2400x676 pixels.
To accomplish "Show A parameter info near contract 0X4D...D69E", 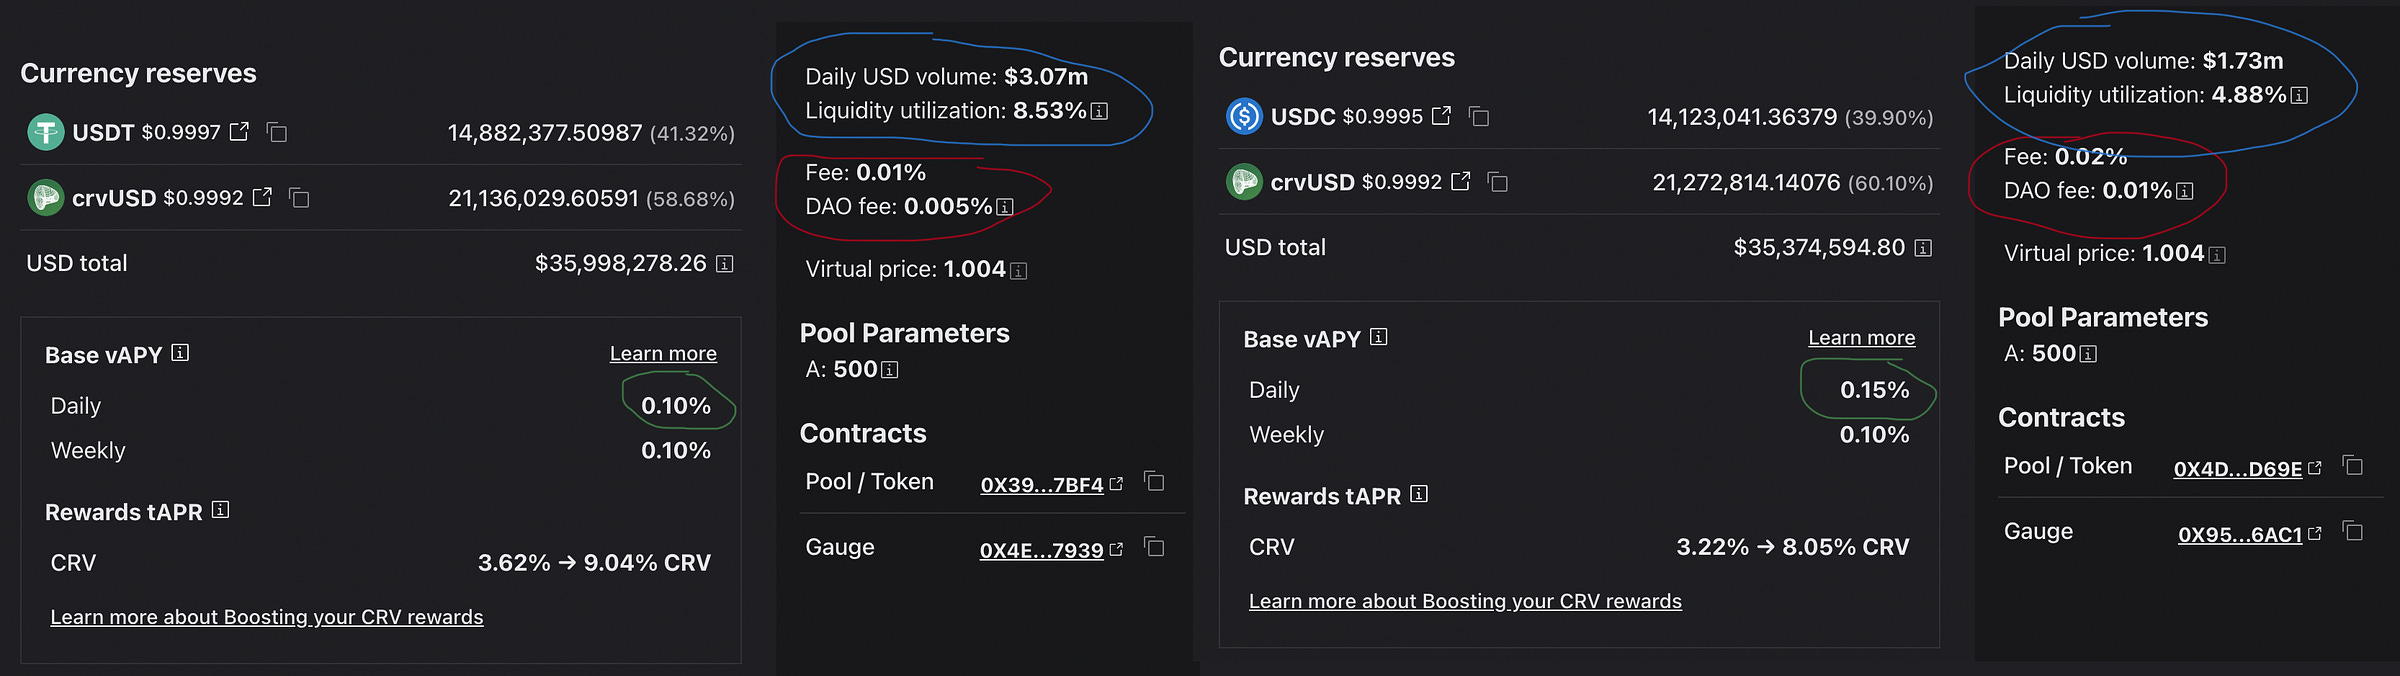I will tap(2088, 354).
